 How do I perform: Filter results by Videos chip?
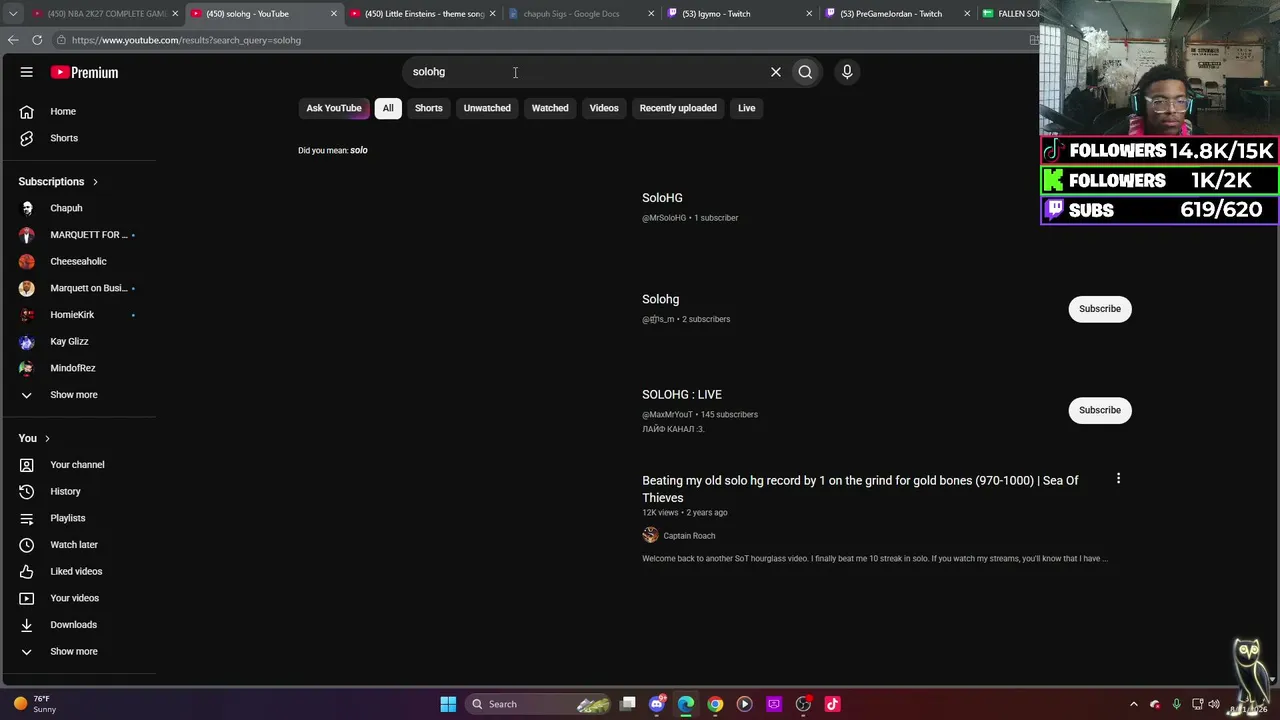(604, 108)
